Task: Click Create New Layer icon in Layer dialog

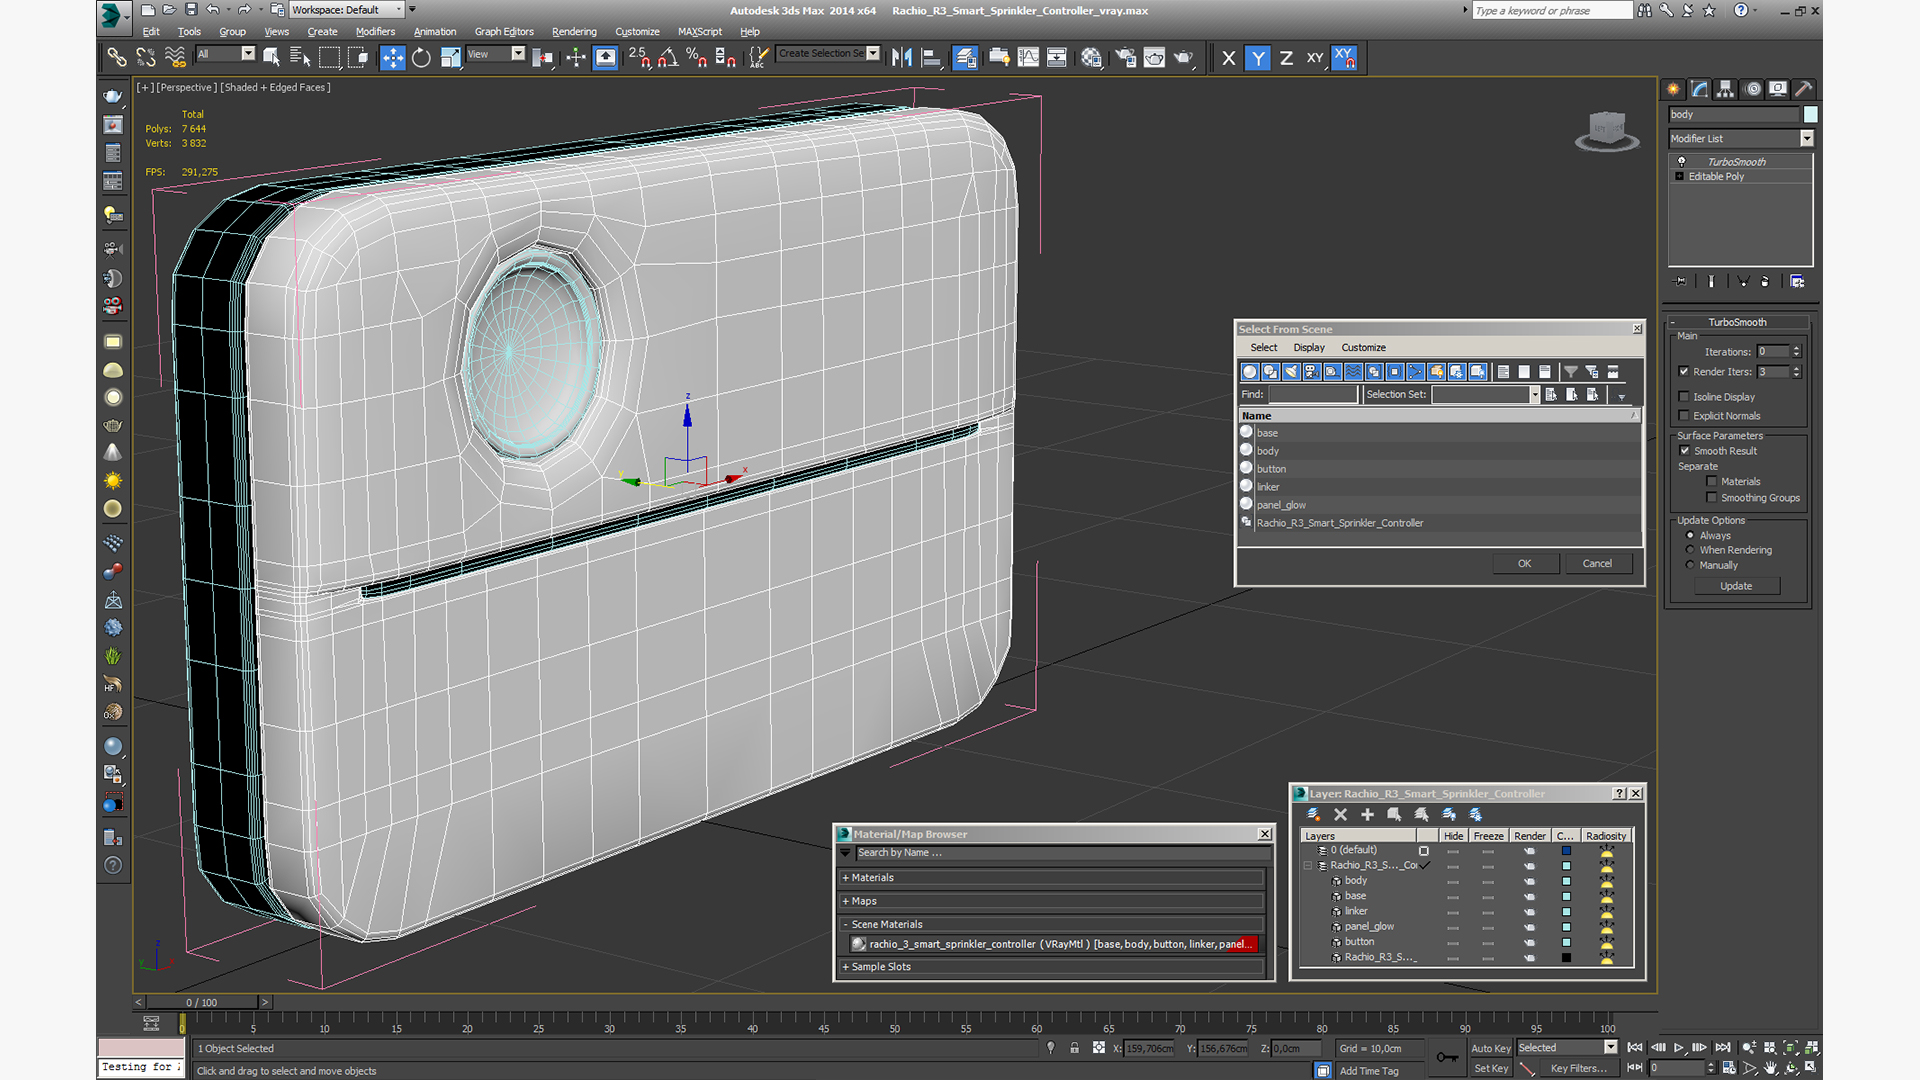Action: click(1313, 814)
